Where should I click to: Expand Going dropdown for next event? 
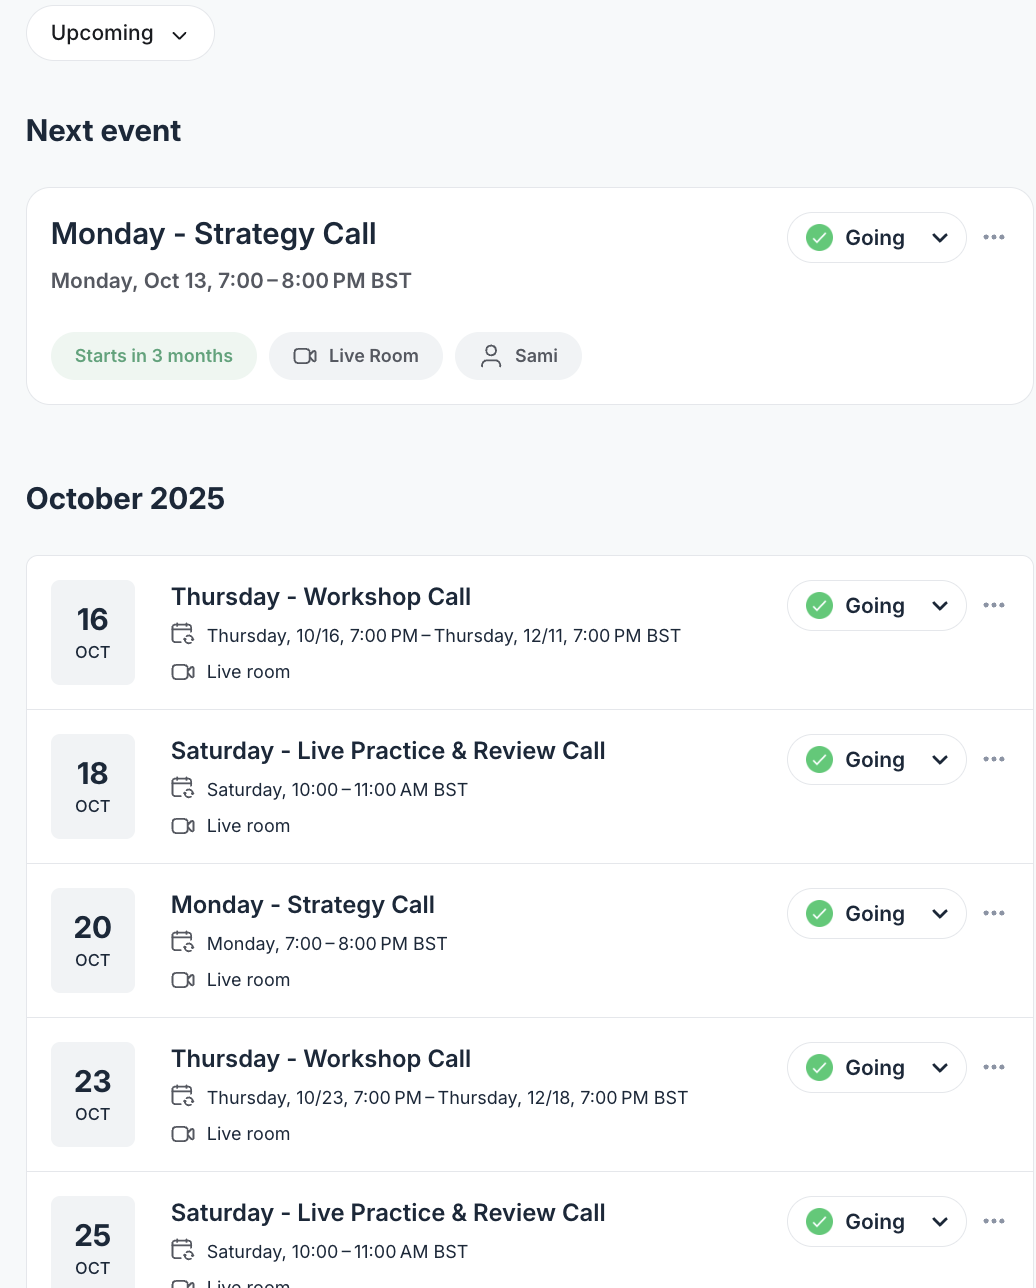click(940, 238)
